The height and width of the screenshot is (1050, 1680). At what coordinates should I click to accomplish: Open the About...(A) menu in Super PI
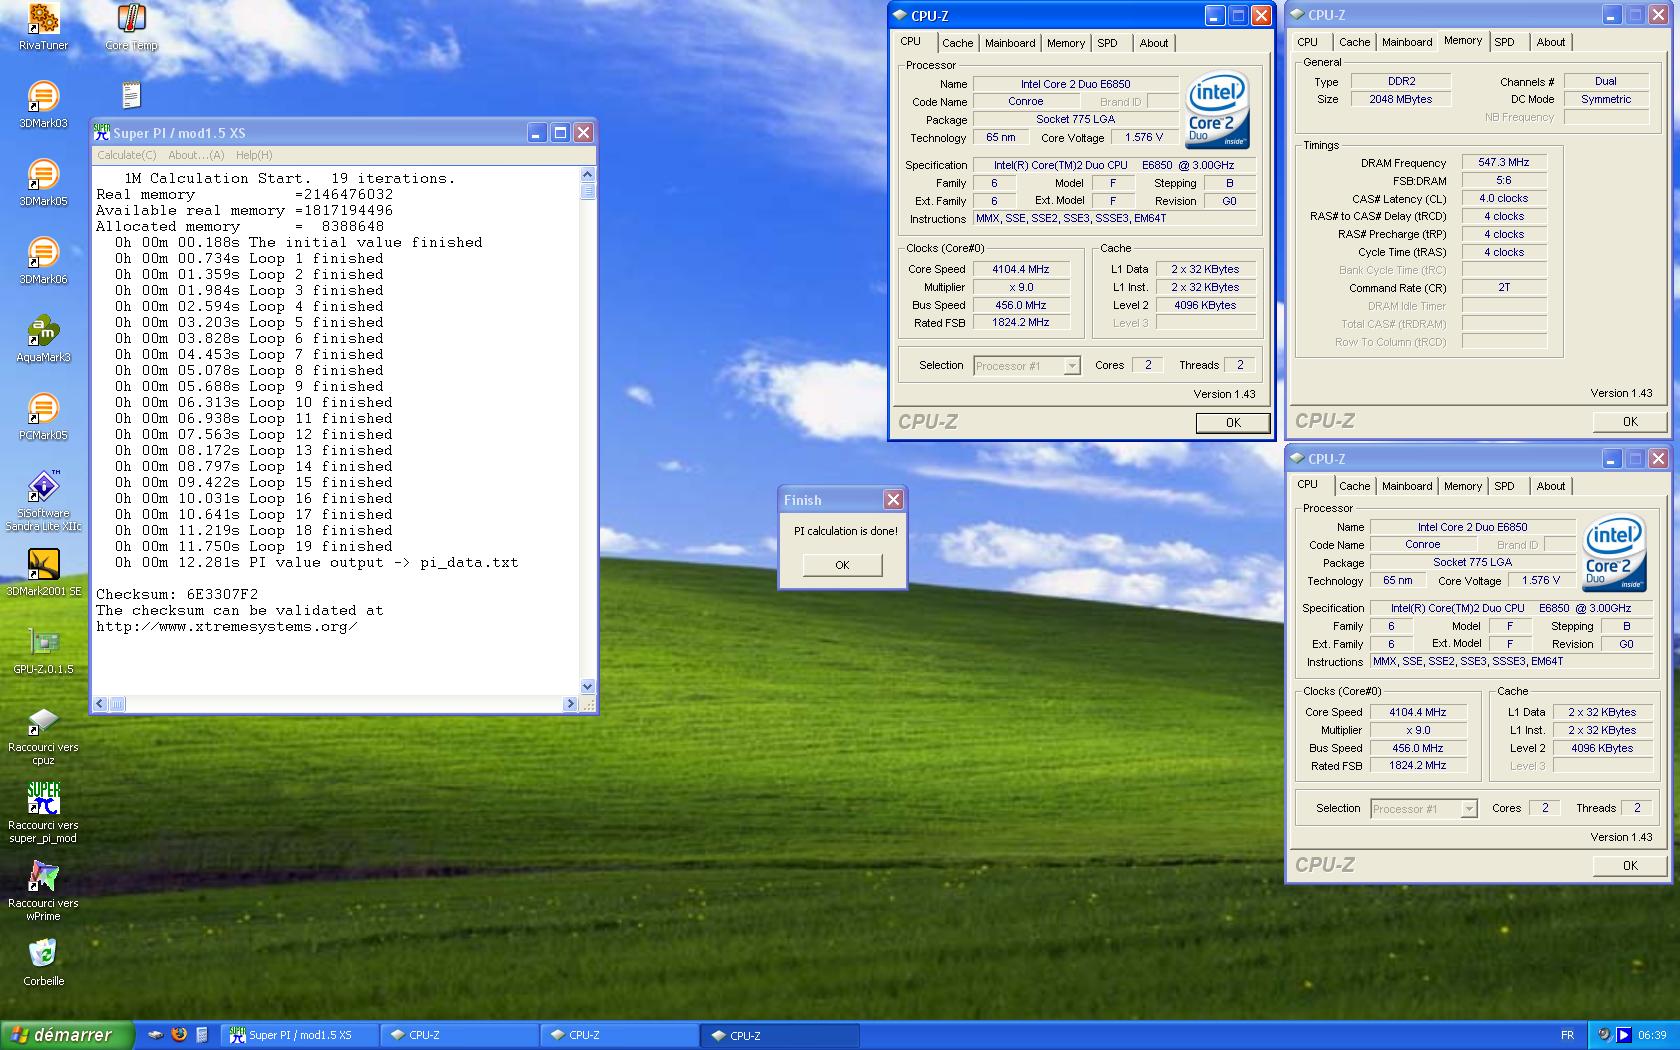(196, 155)
